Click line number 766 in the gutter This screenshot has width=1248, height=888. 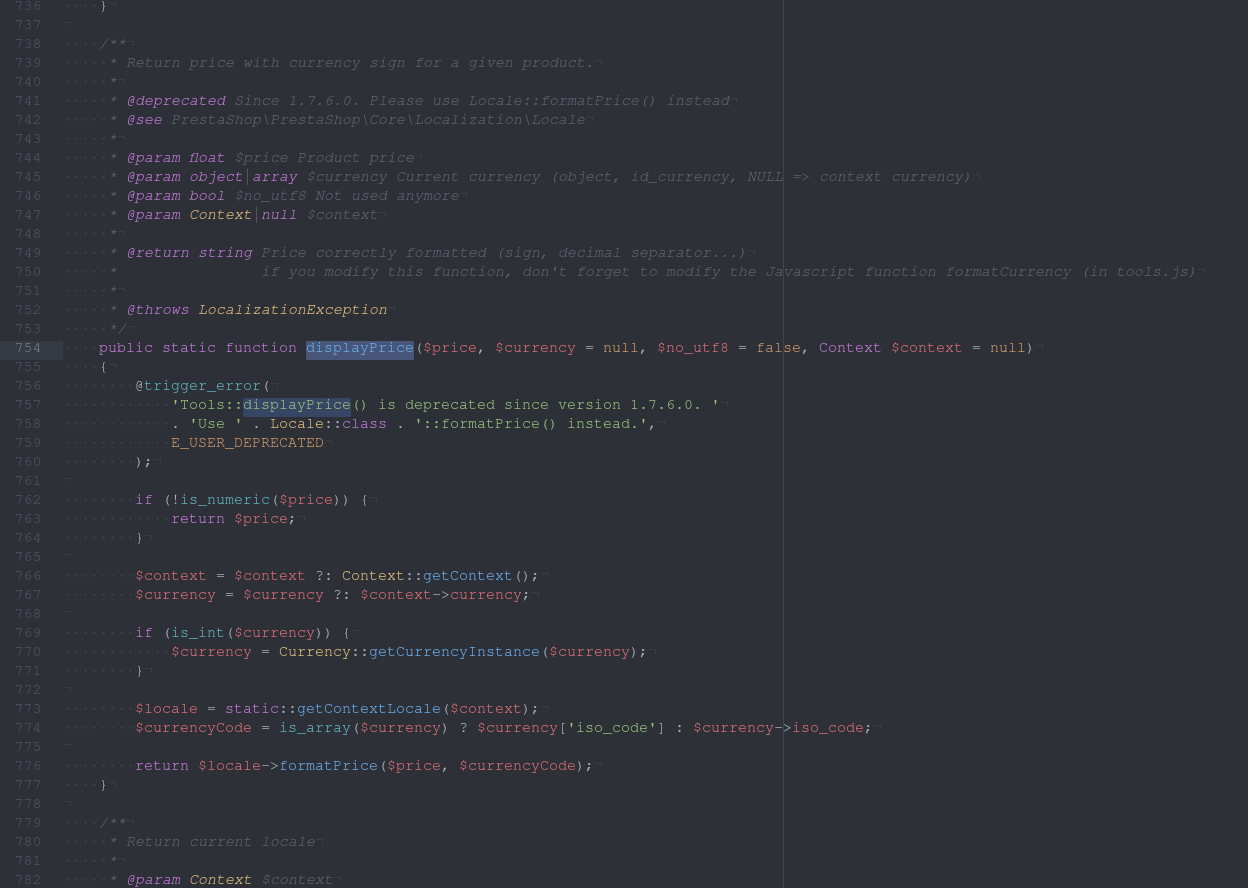(x=28, y=576)
